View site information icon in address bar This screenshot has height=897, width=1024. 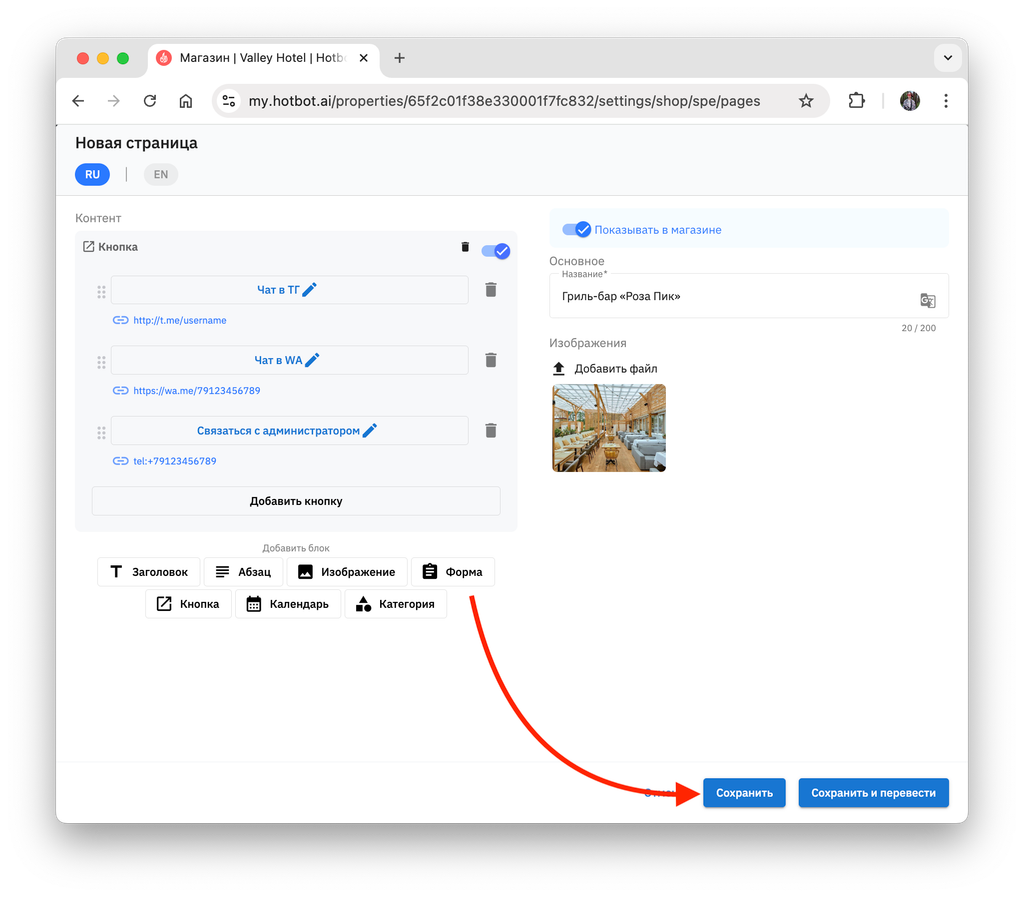point(229,101)
